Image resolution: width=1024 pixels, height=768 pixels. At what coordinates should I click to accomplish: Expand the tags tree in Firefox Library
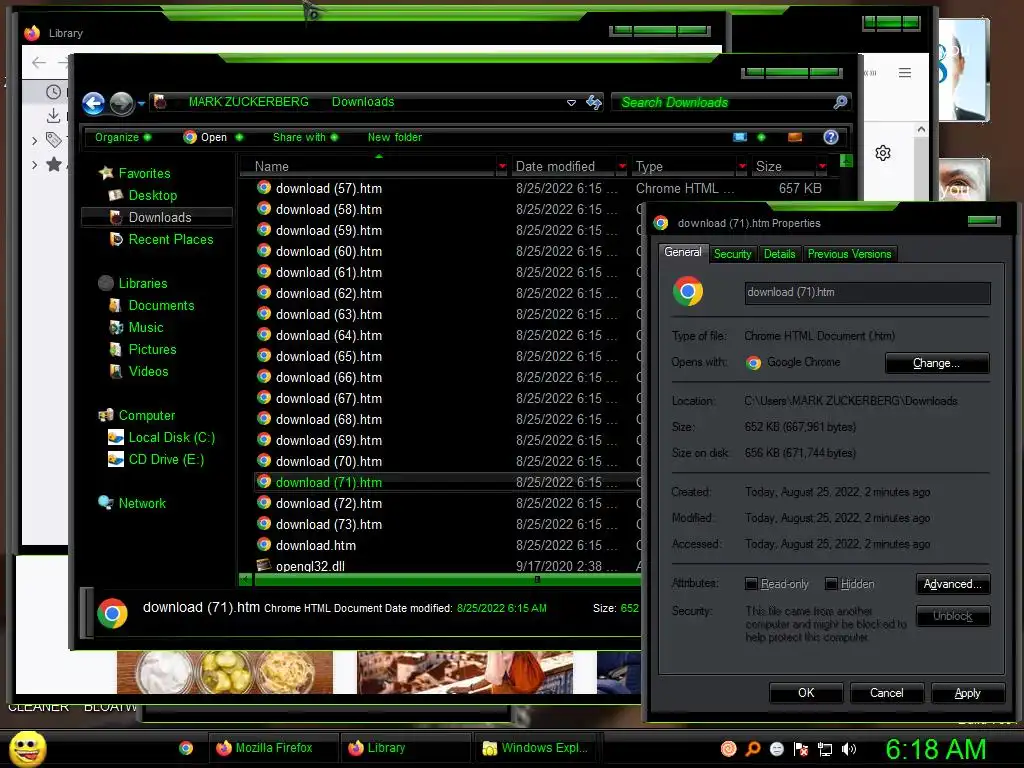35,140
